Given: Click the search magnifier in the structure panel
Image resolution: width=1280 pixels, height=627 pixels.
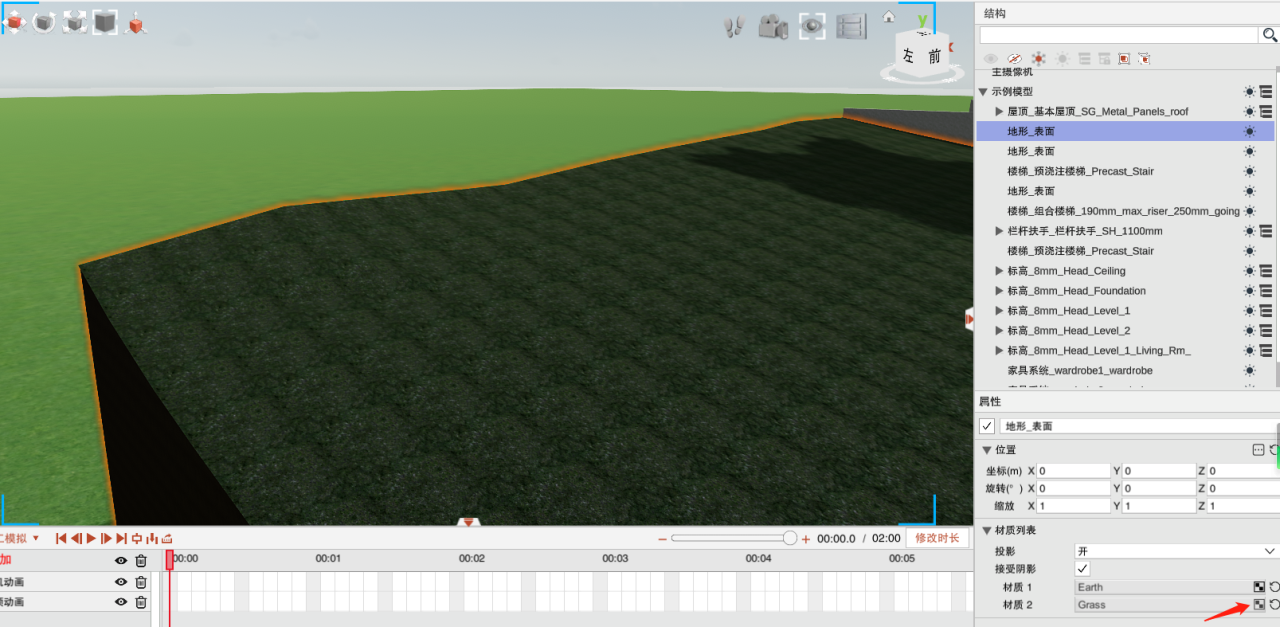Looking at the screenshot, I should click(x=1270, y=35).
